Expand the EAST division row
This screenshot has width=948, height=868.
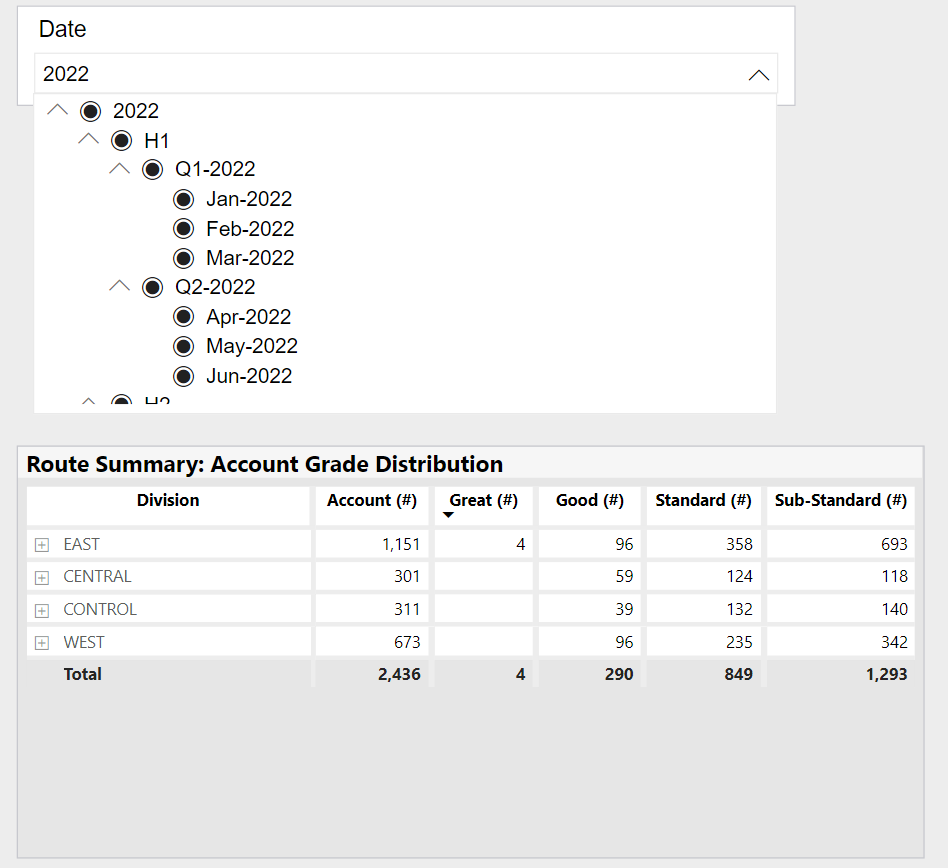42,545
